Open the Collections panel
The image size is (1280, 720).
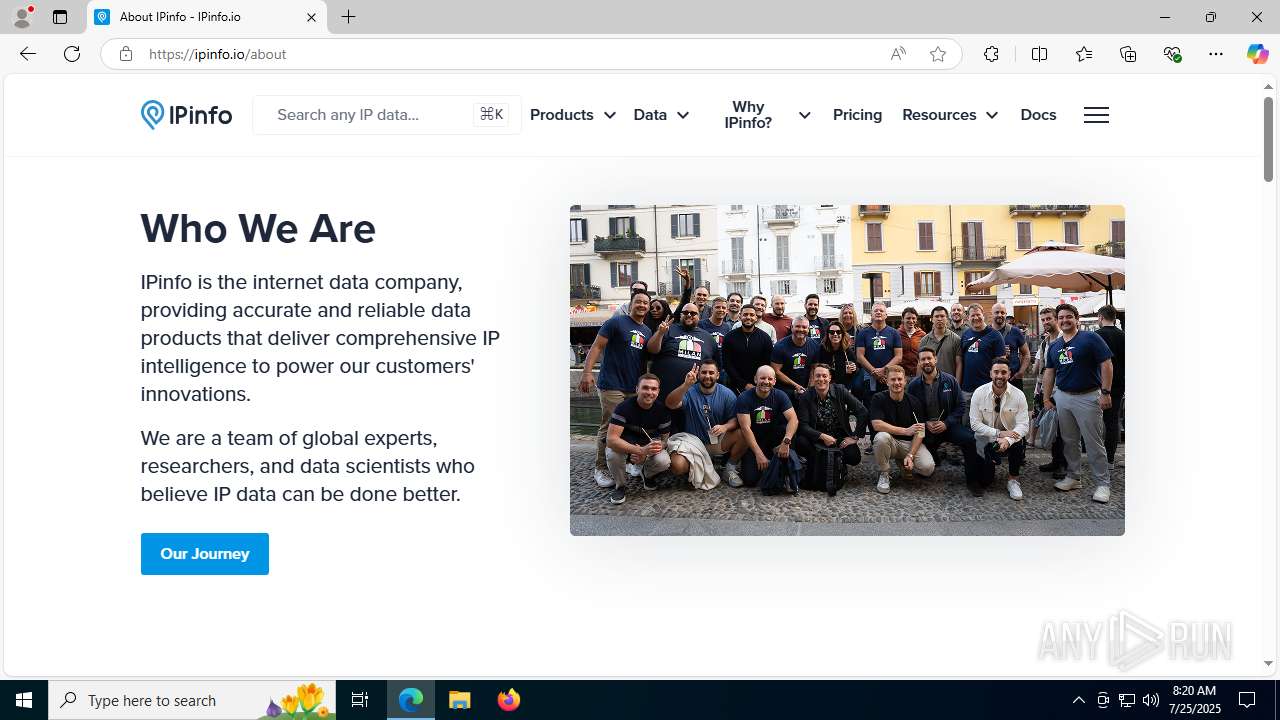(1128, 54)
